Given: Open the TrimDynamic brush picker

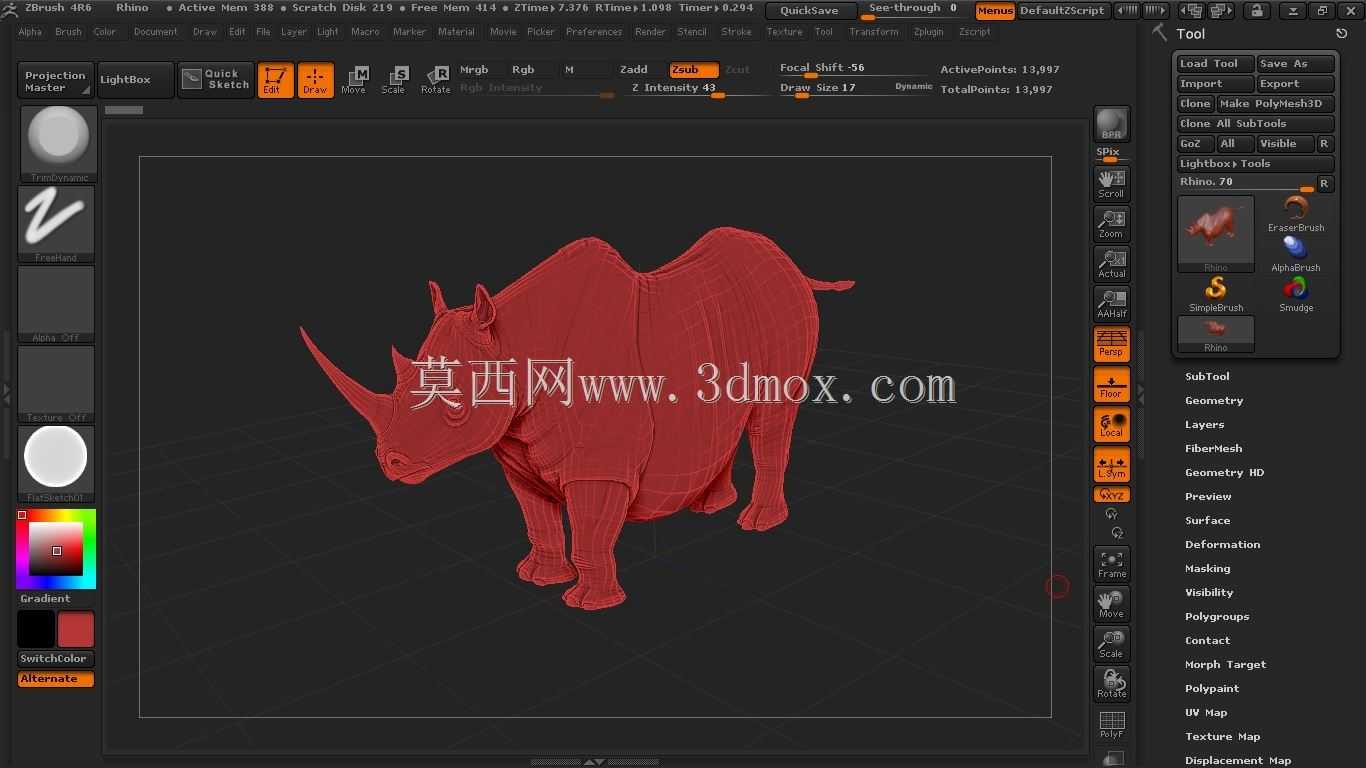Looking at the screenshot, I should (x=57, y=143).
